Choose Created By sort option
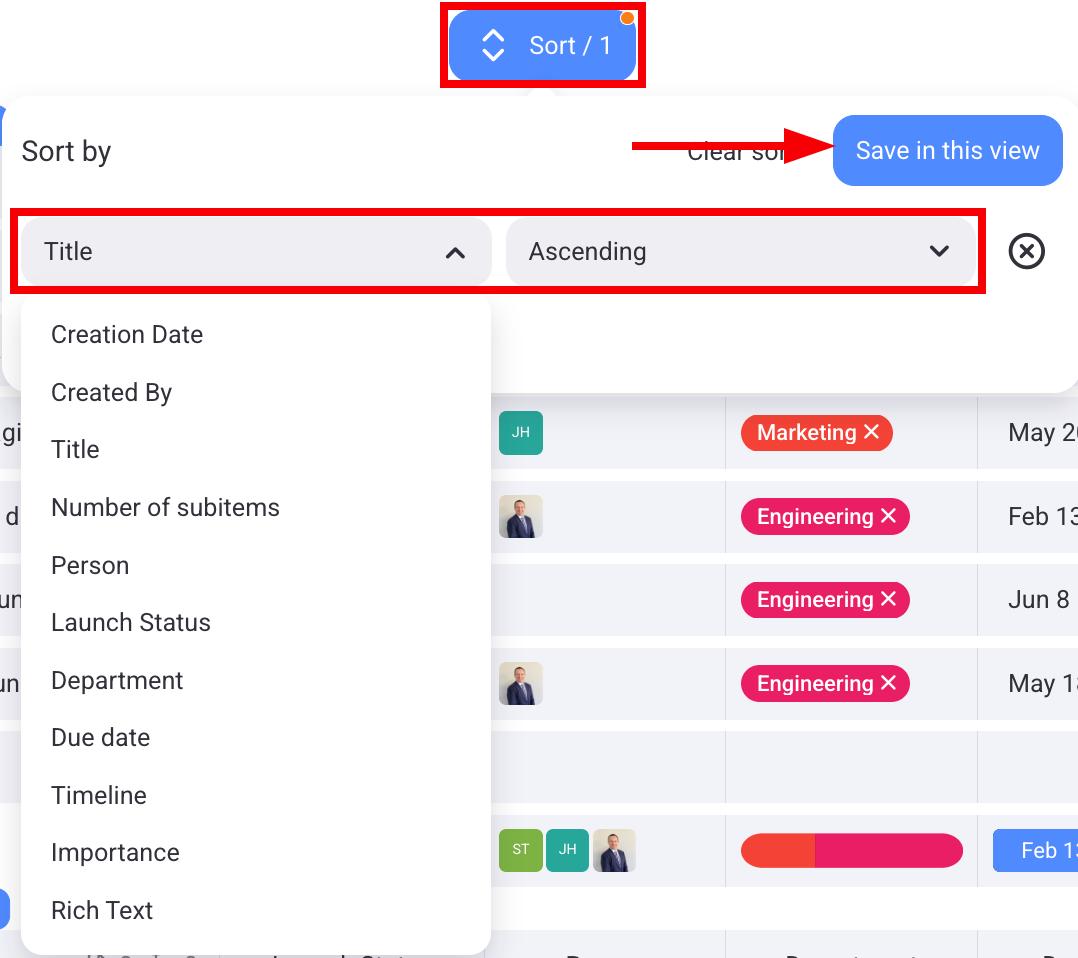 111,393
